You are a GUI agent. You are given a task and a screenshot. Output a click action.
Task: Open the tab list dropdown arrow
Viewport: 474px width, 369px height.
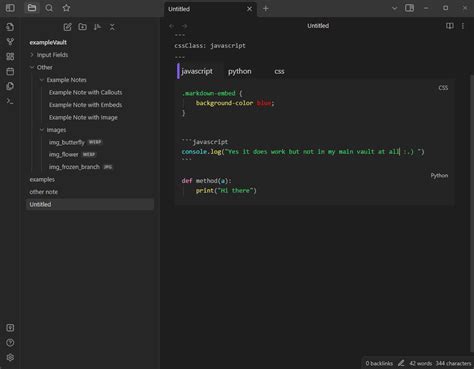394,8
